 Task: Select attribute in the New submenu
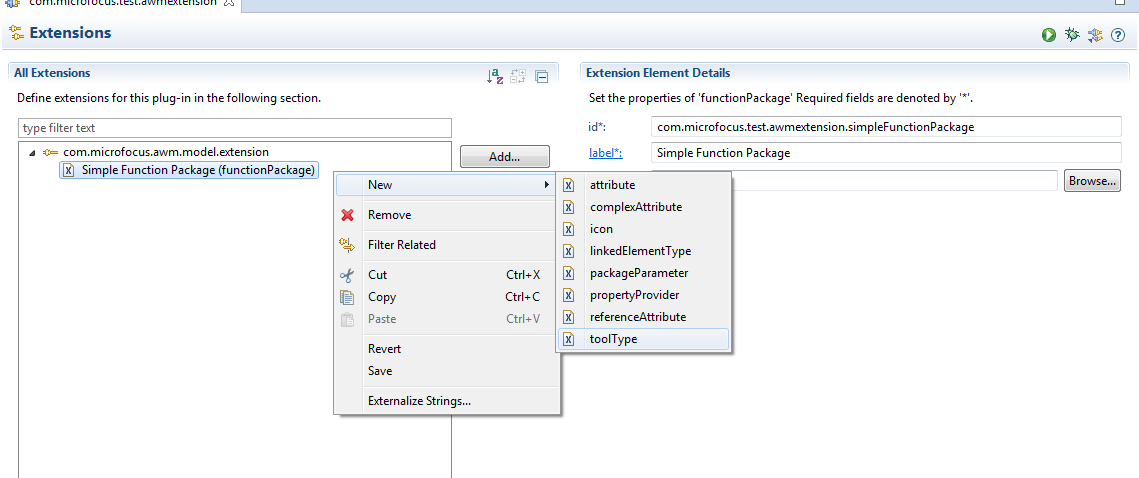[612, 185]
